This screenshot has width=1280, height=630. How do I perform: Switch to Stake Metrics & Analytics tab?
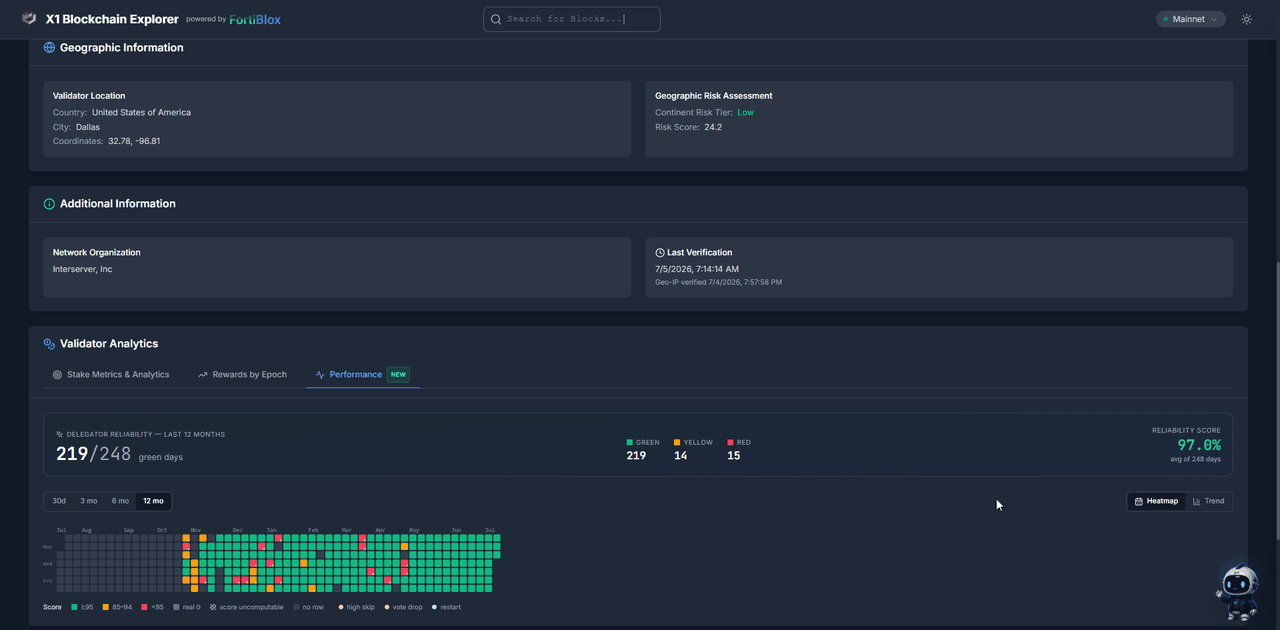click(x=111, y=375)
